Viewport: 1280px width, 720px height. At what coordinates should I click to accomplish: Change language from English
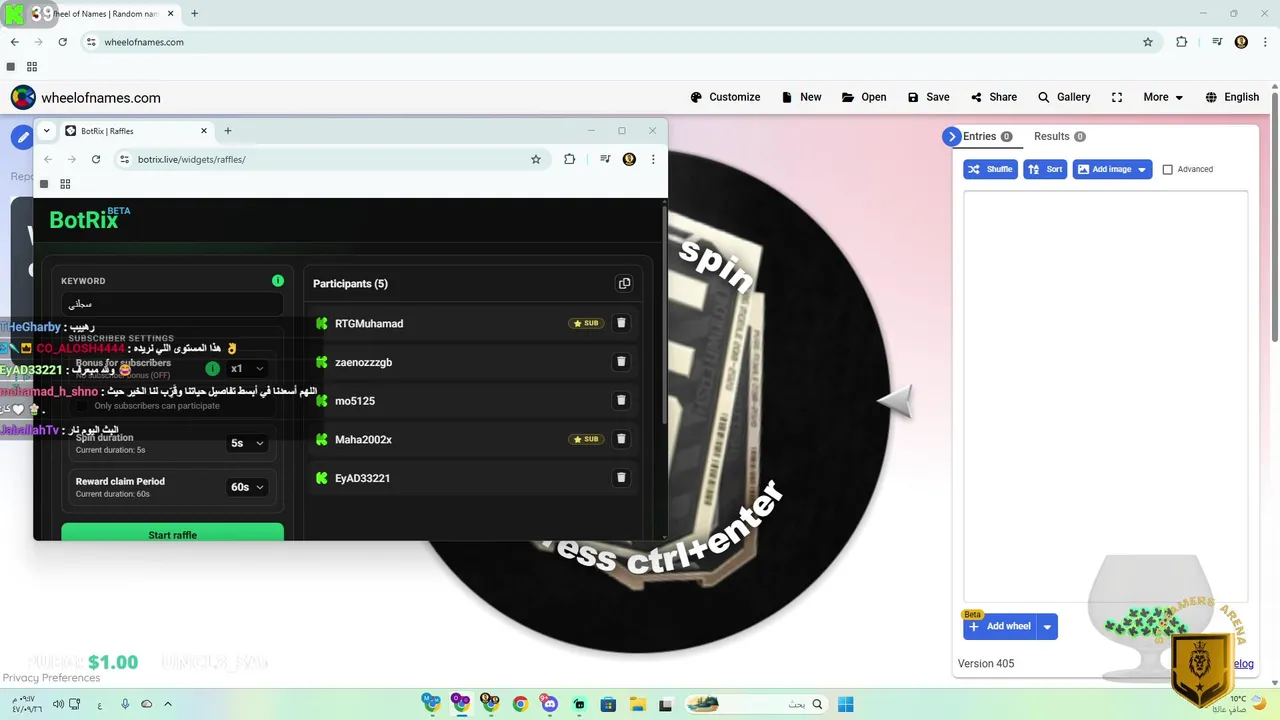pos(1232,97)
